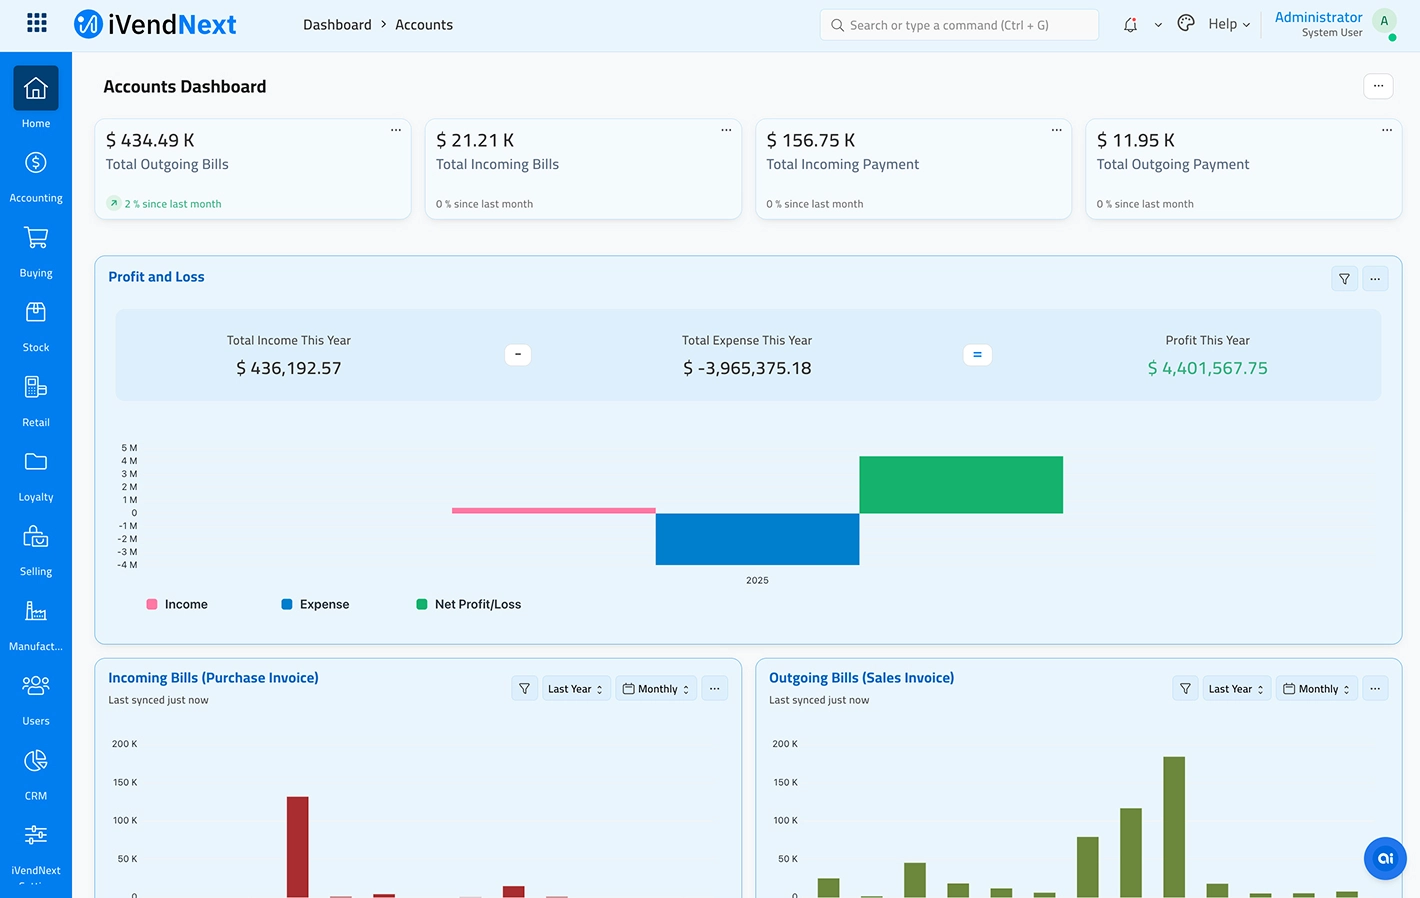Toggle Expense series in chart legend

pyautogui.click(x=315, y=605)
